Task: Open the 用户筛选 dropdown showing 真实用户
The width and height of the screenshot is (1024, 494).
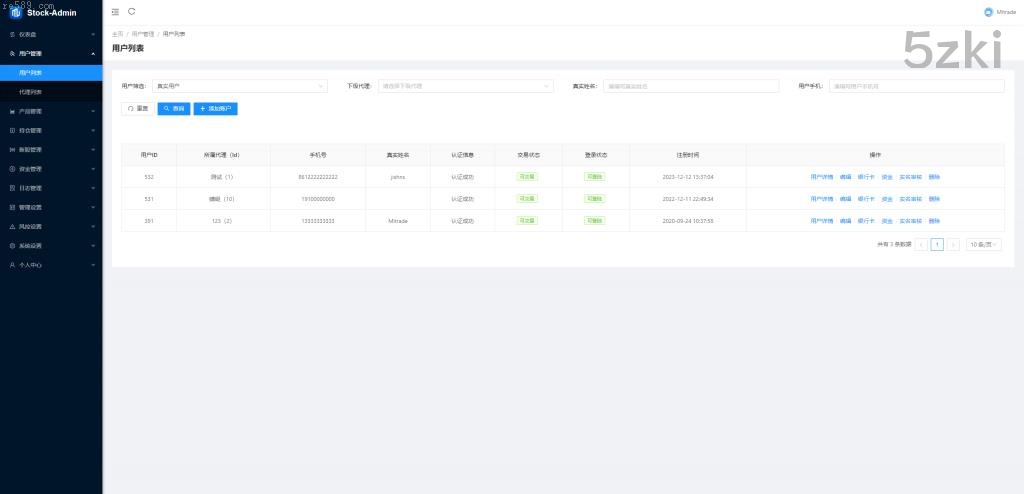Action: 240,86
